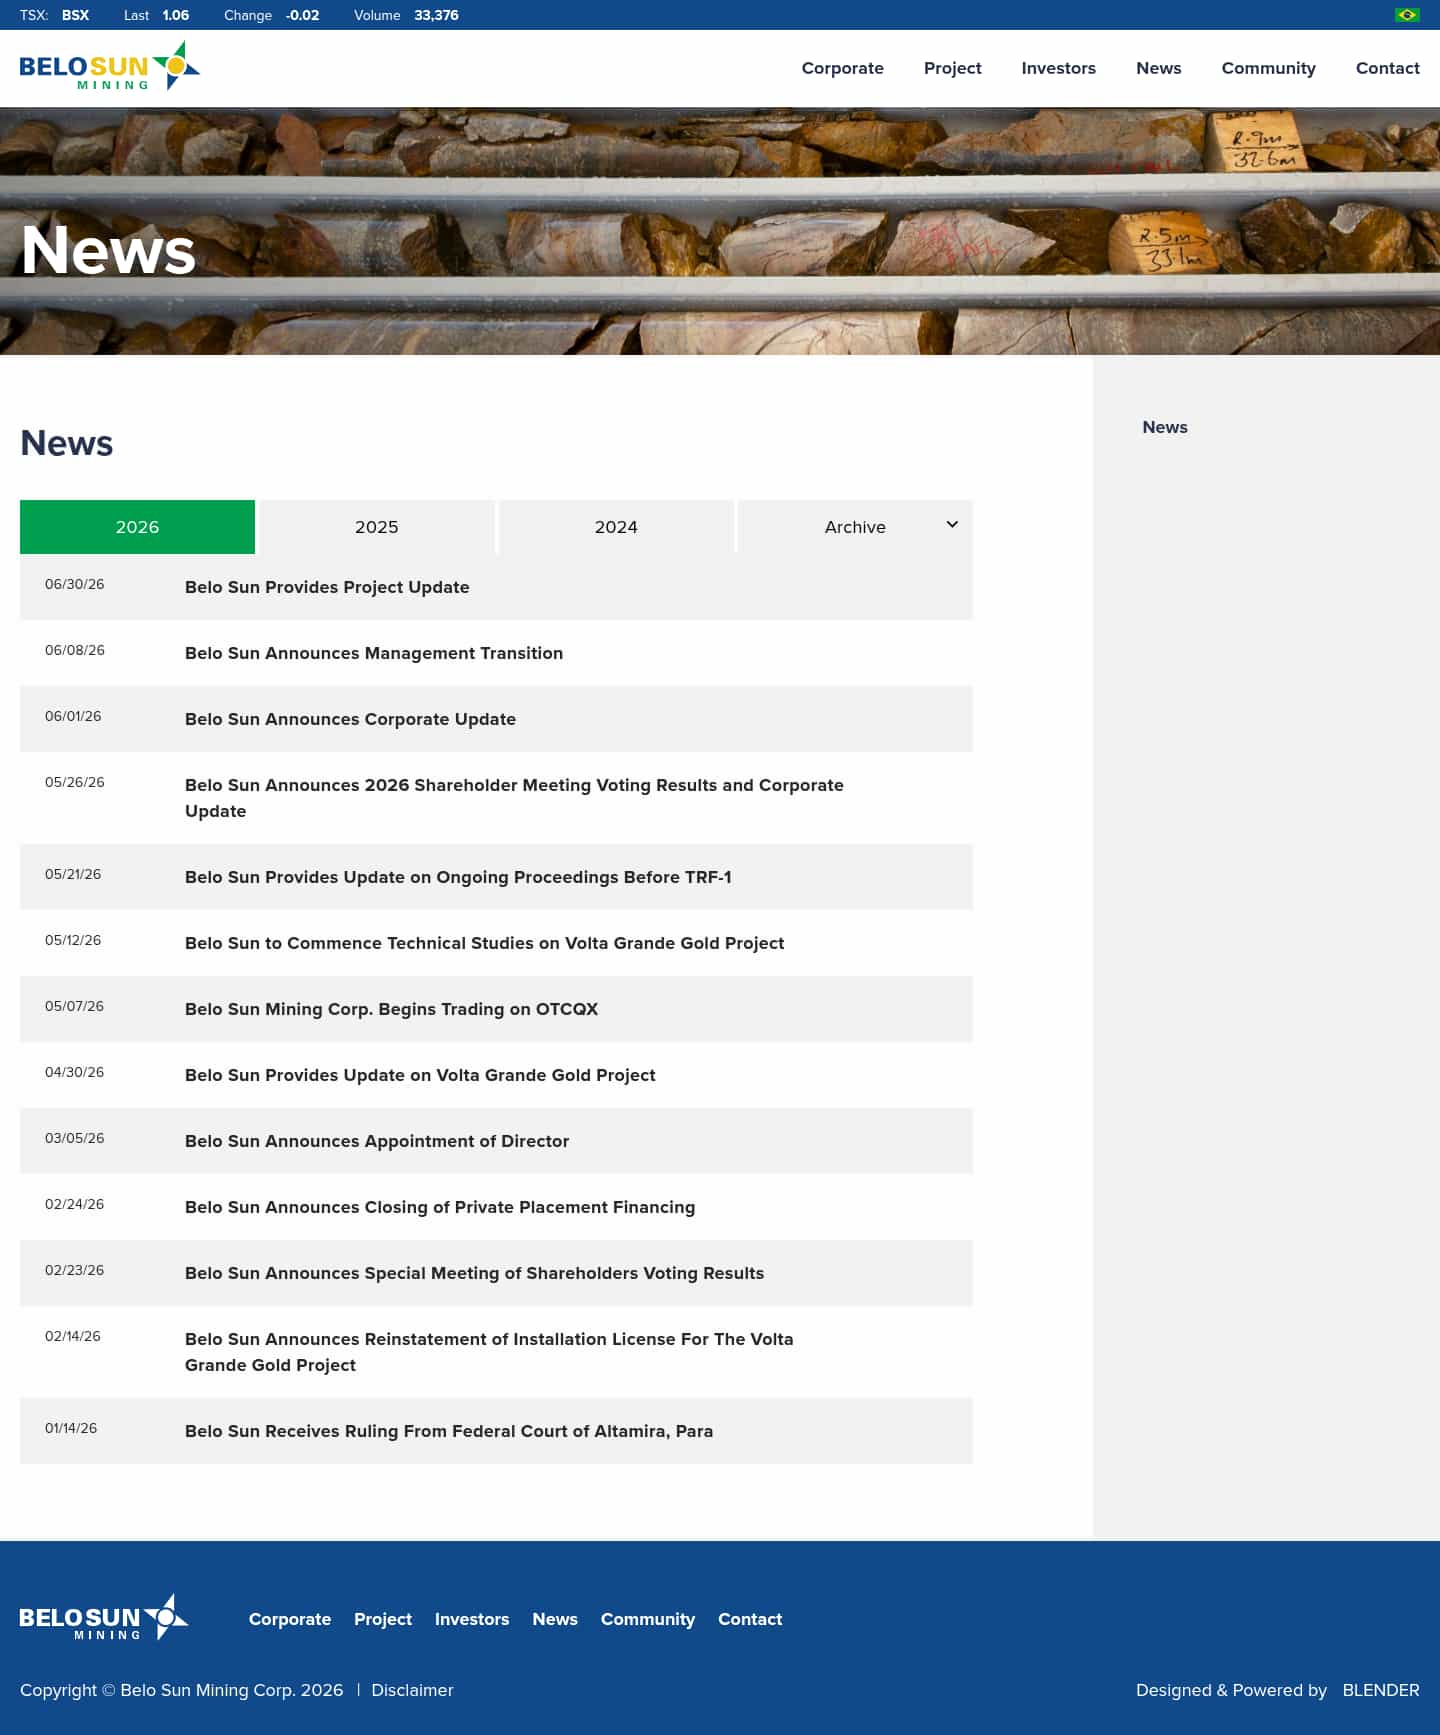Open Ruling From Federal Court of Altamira article
The width and height of the screenshot is (1440, 1735).
[449, 1431]
